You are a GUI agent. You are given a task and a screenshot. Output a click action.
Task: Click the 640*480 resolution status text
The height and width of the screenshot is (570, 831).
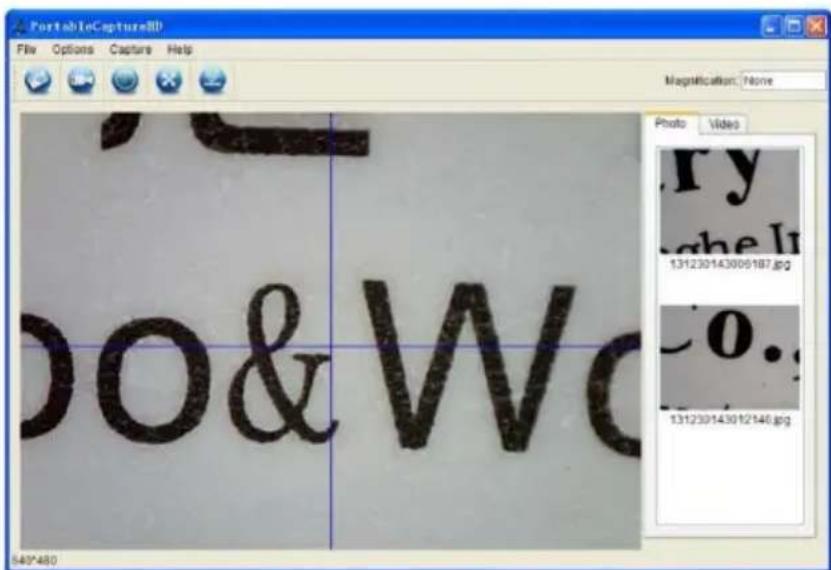34,560
